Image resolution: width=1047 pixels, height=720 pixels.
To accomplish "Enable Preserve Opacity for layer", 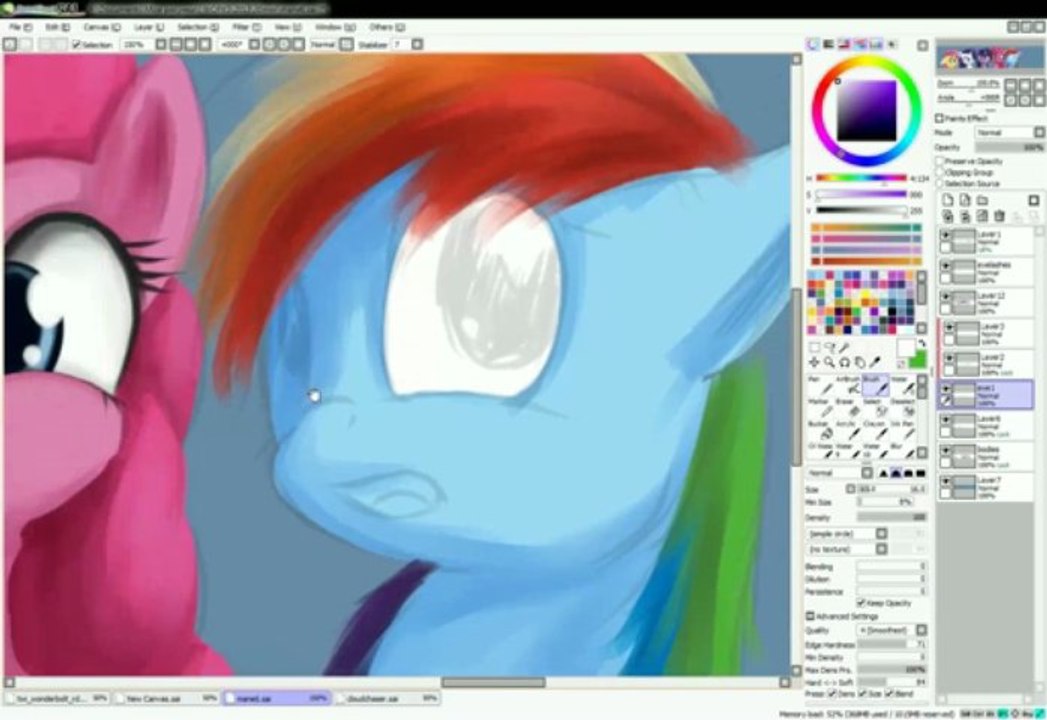I will pyautogui.click(x=940, y=161).
